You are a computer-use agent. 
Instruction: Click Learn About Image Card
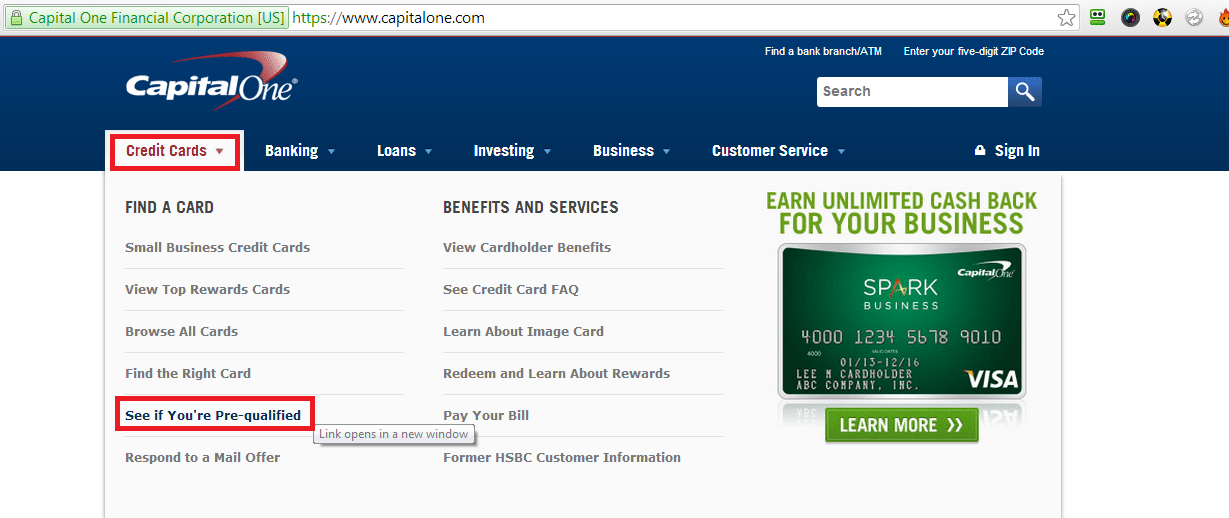point(523,331)
